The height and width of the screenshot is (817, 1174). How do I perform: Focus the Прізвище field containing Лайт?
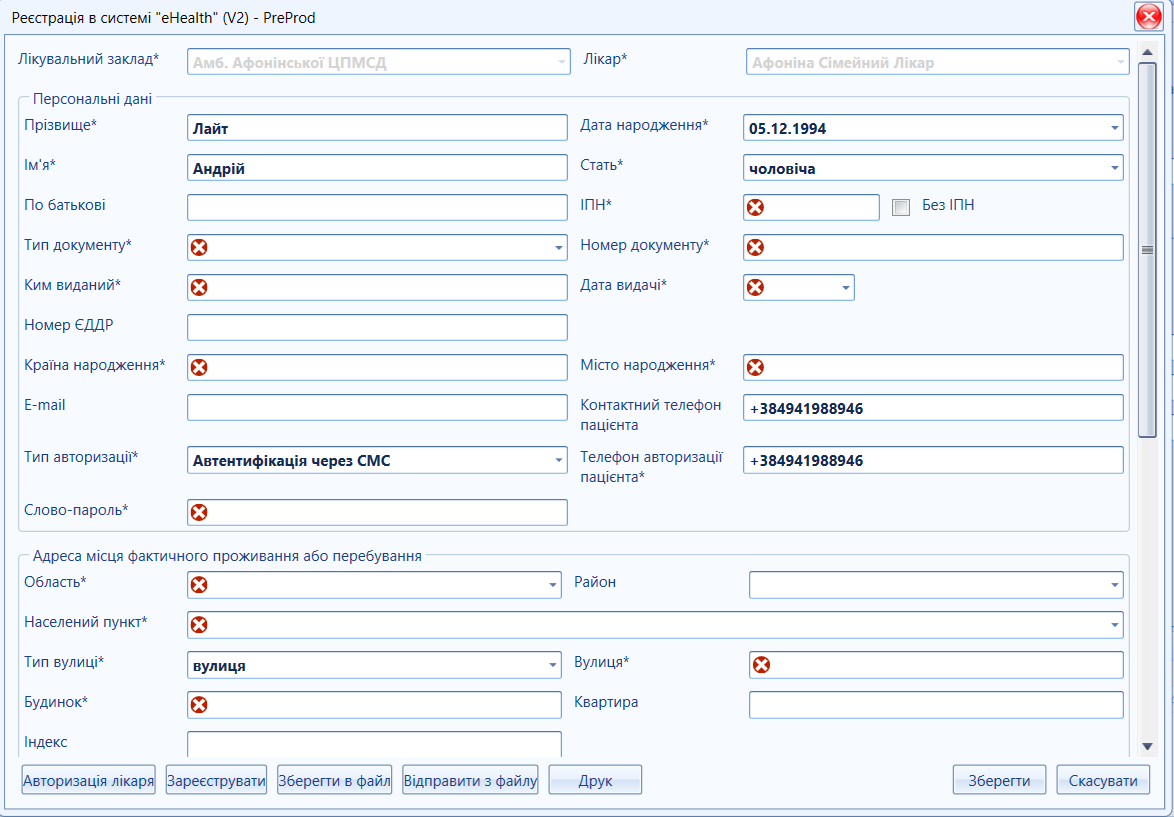377,128
